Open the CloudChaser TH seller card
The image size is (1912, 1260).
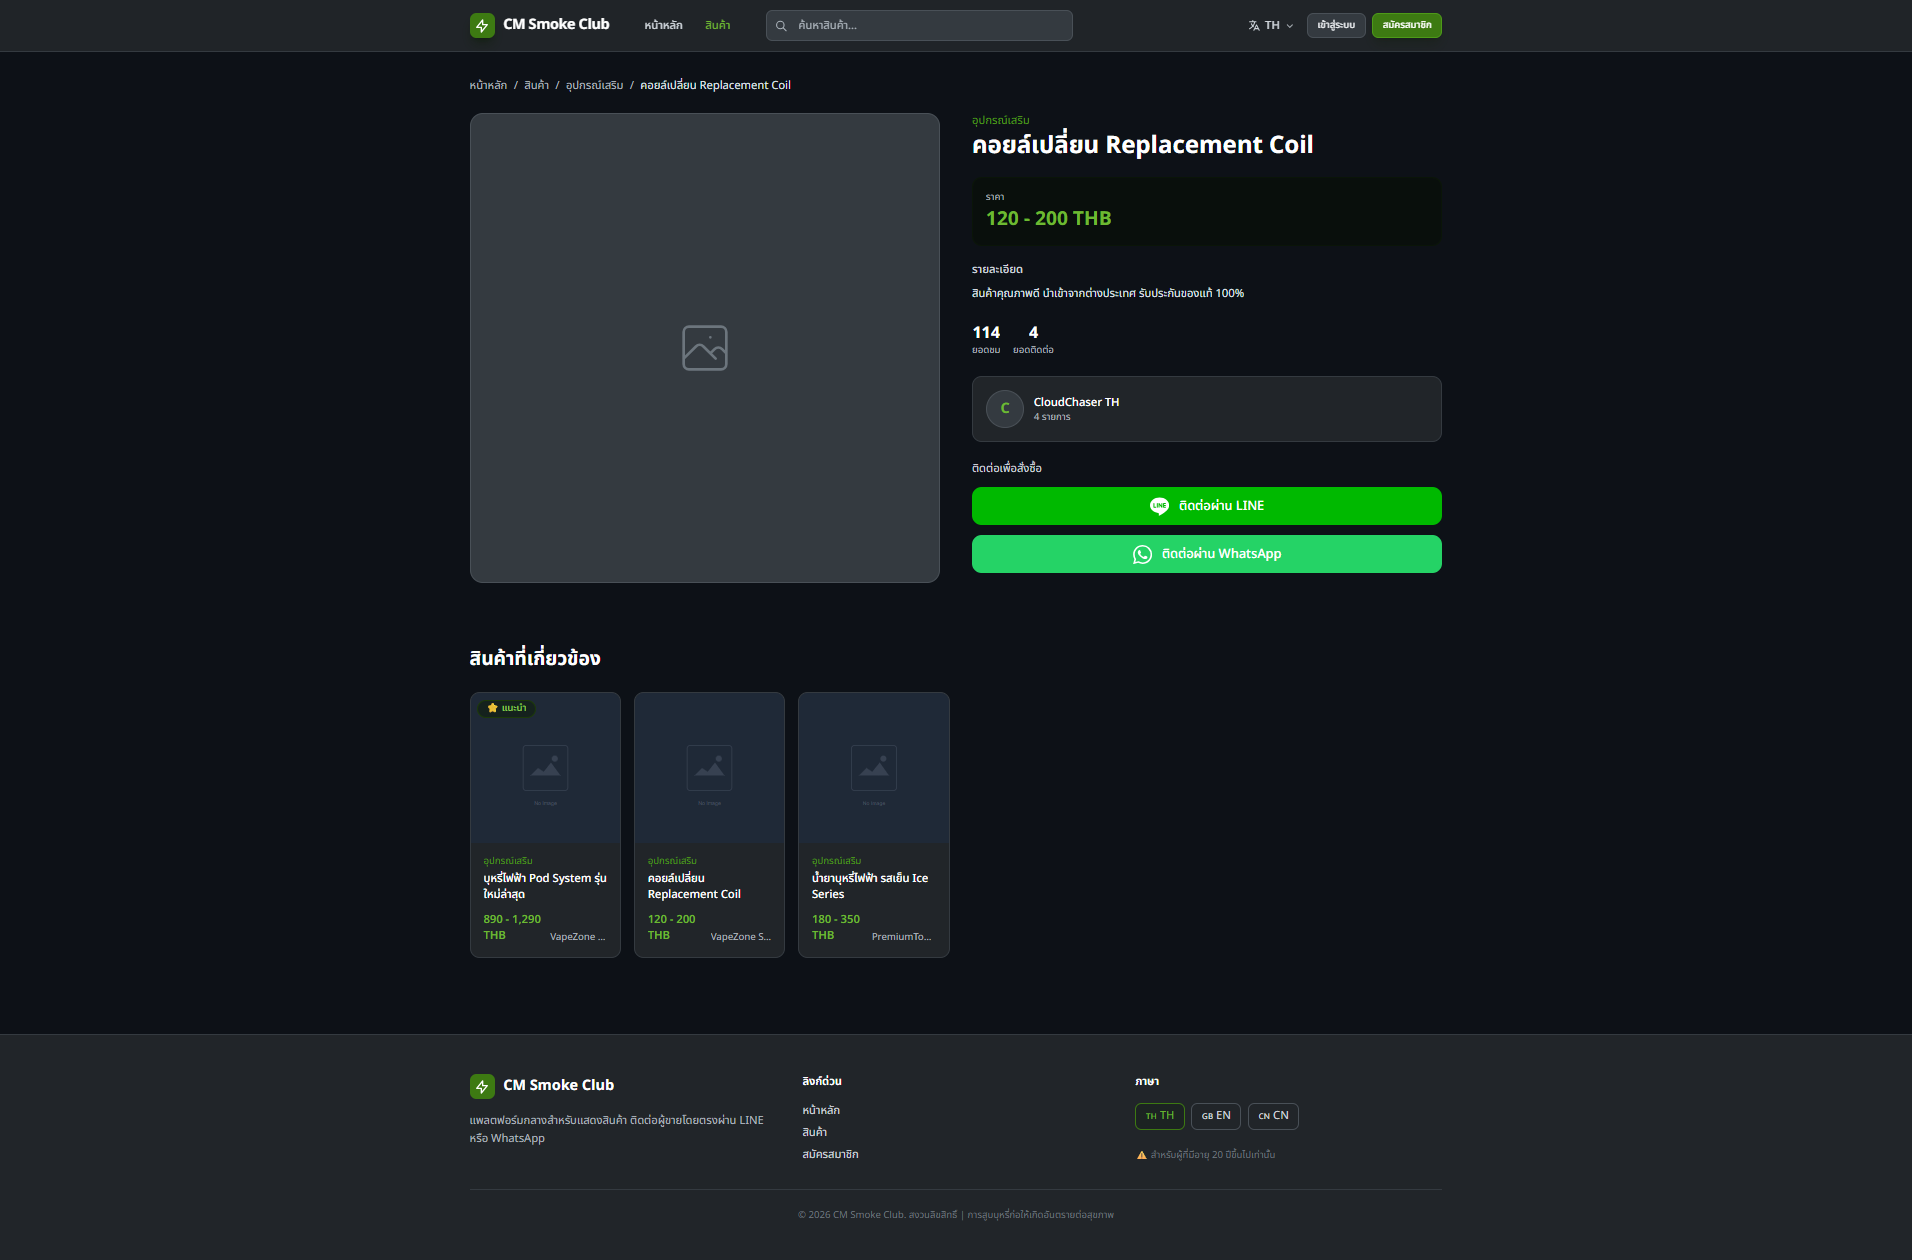tap(1206, 409)
